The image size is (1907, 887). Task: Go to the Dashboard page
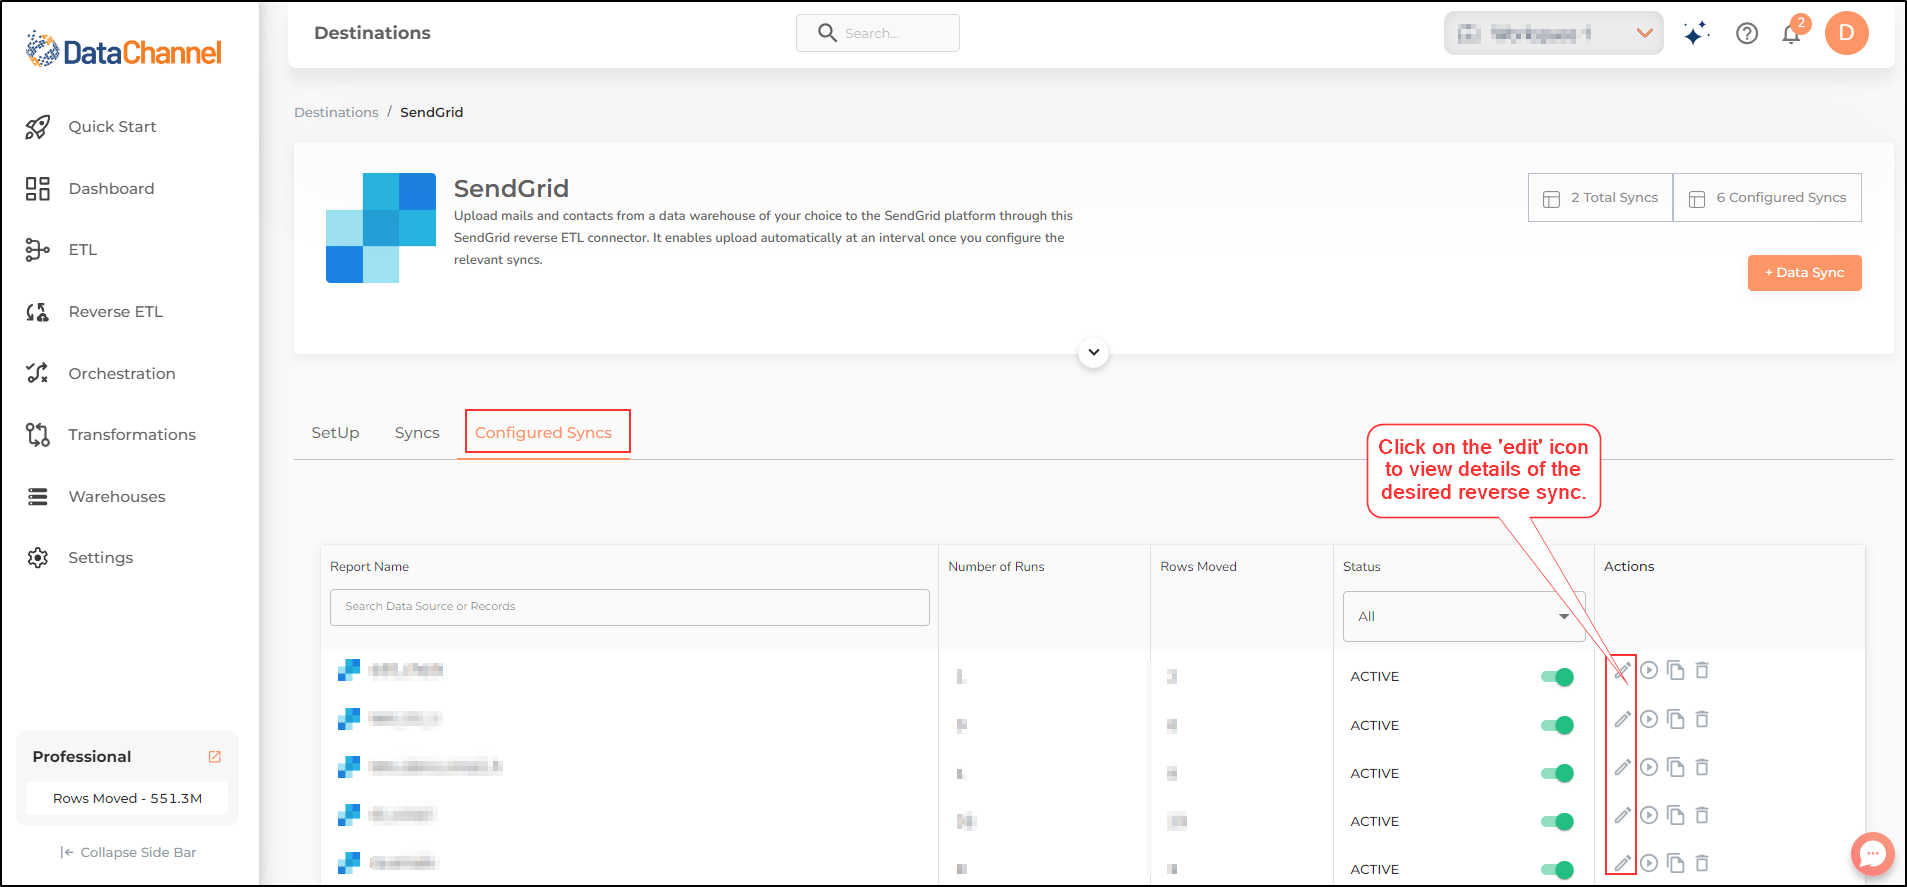tap(111, 189)
